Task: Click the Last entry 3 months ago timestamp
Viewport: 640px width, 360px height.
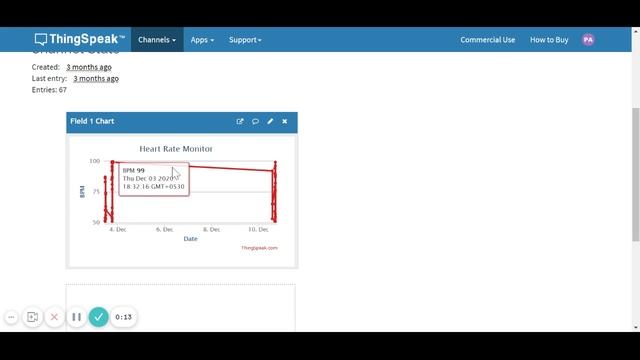Action: [96, 78]
